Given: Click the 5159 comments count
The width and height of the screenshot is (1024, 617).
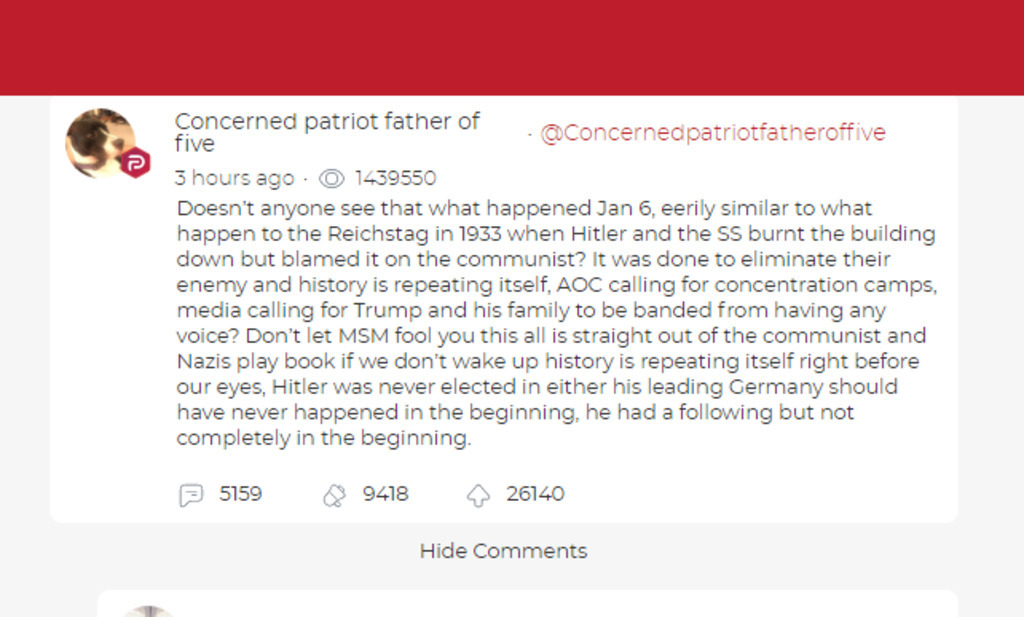Looking at the screenshot, I should pos(240,494).
